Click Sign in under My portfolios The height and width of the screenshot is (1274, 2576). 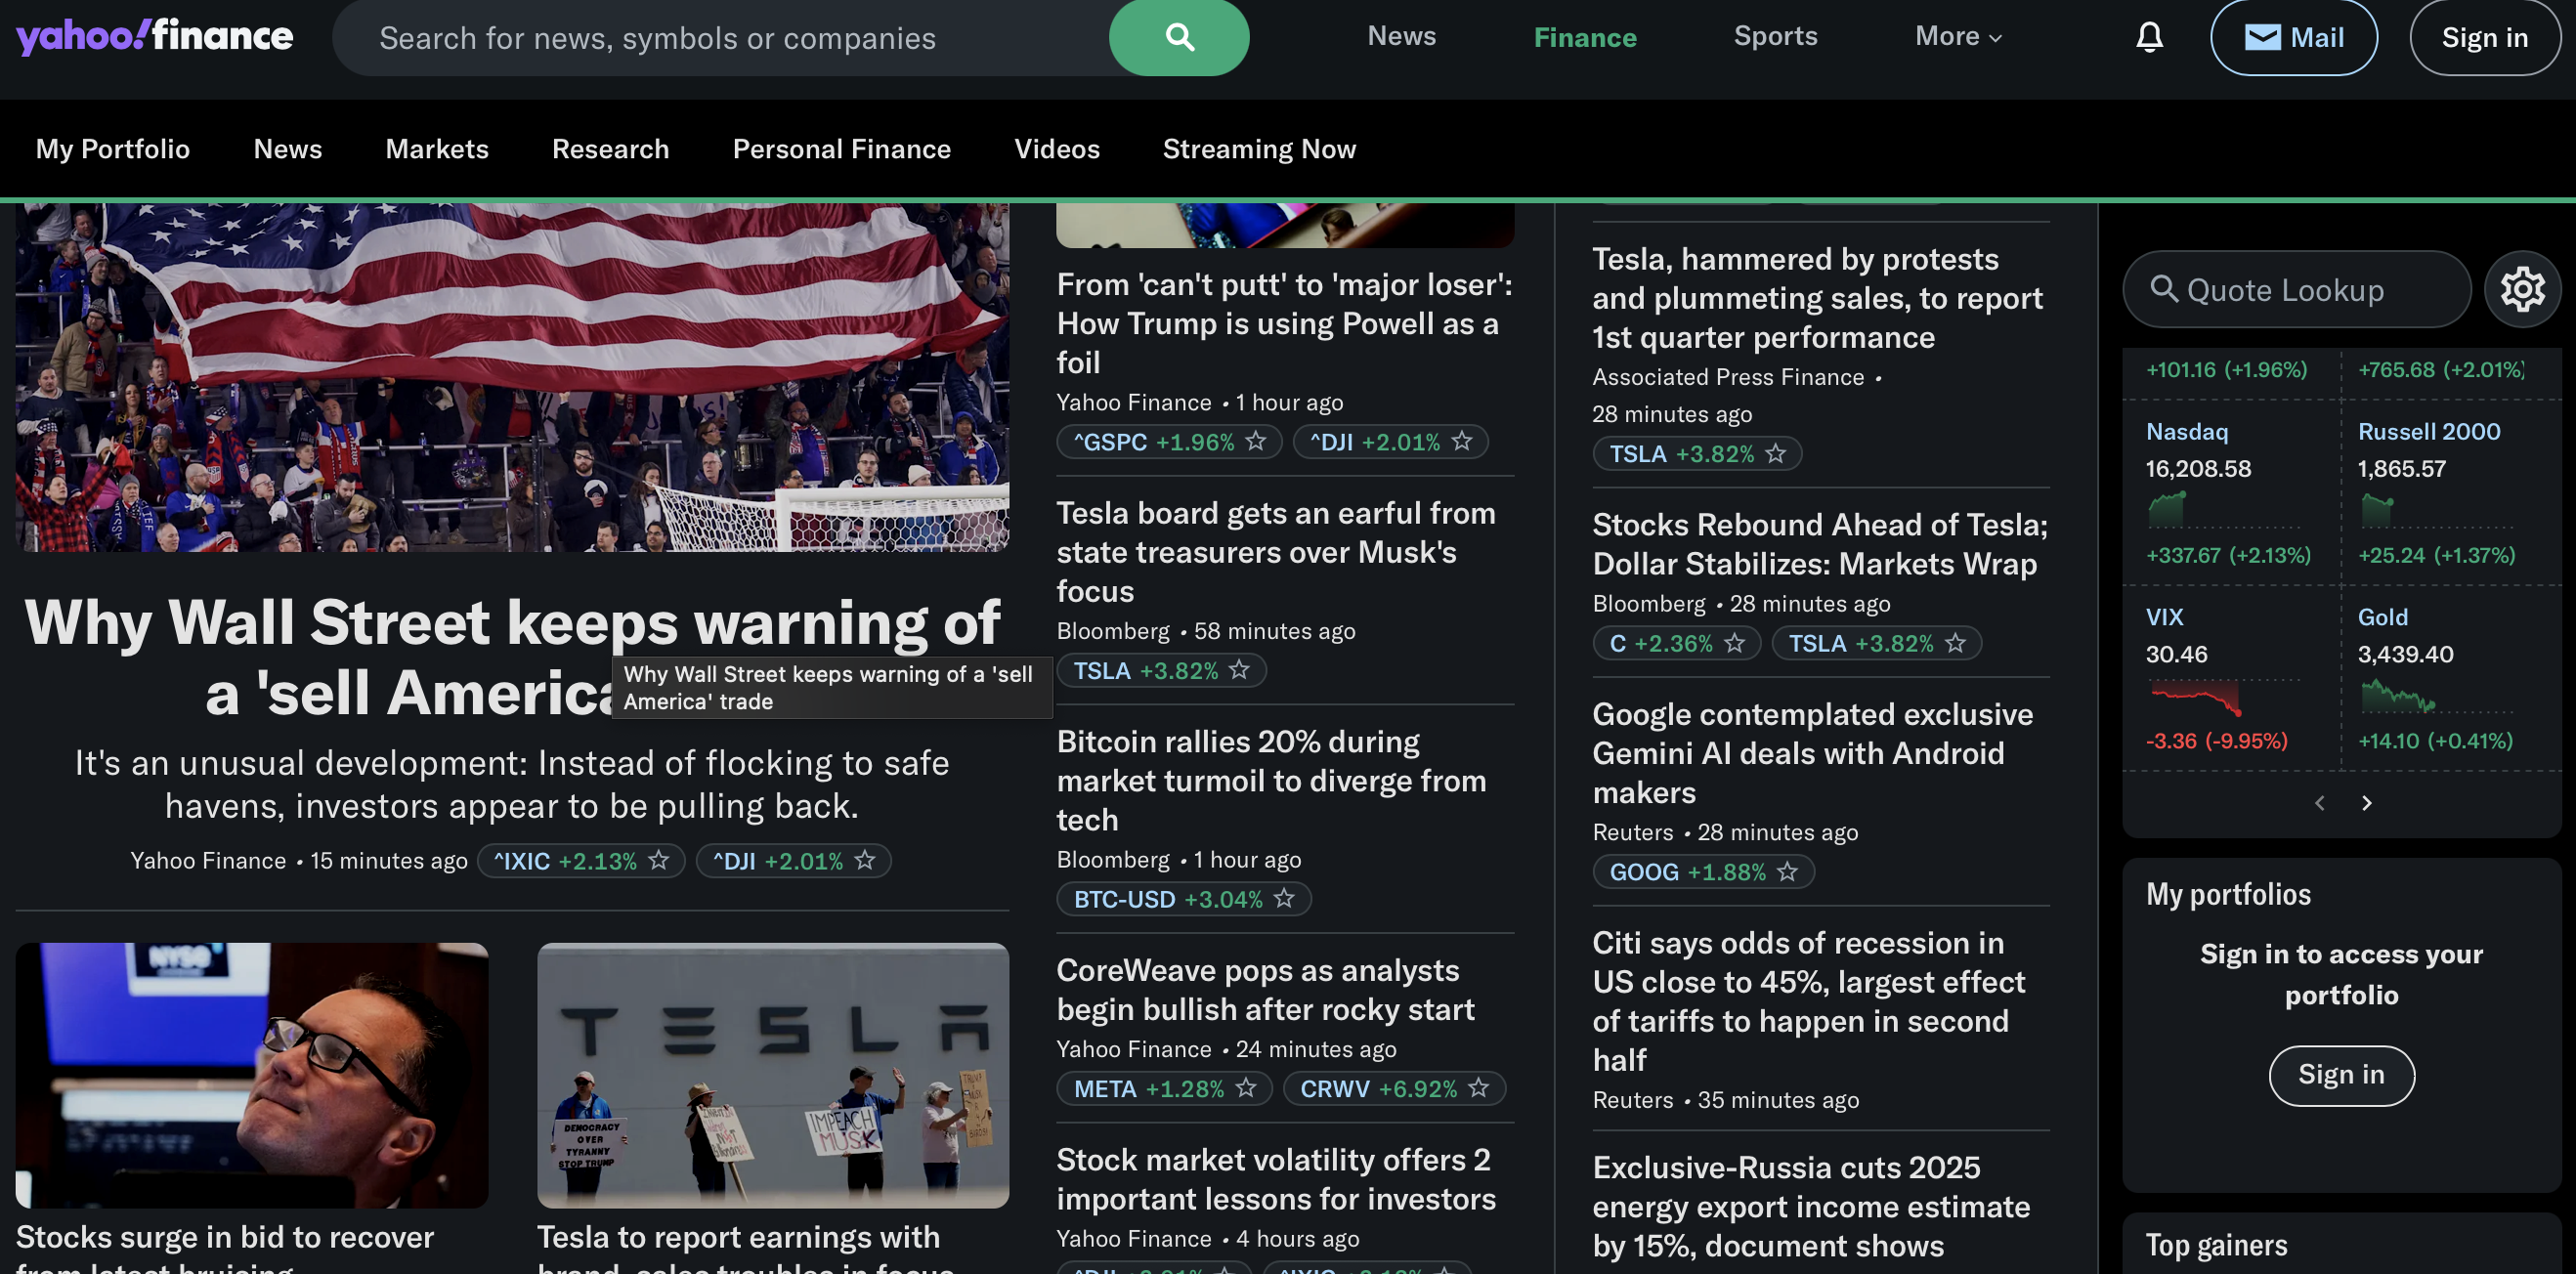coord(2340,1075)
